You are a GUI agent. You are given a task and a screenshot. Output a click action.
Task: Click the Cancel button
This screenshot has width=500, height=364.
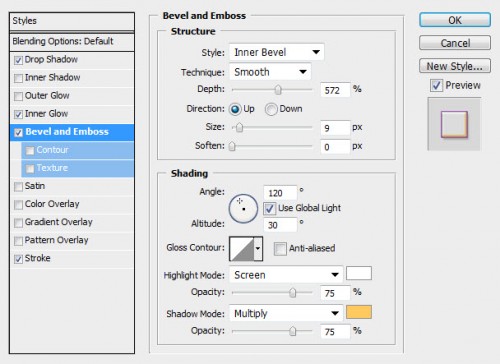click(x=455, y=43)
